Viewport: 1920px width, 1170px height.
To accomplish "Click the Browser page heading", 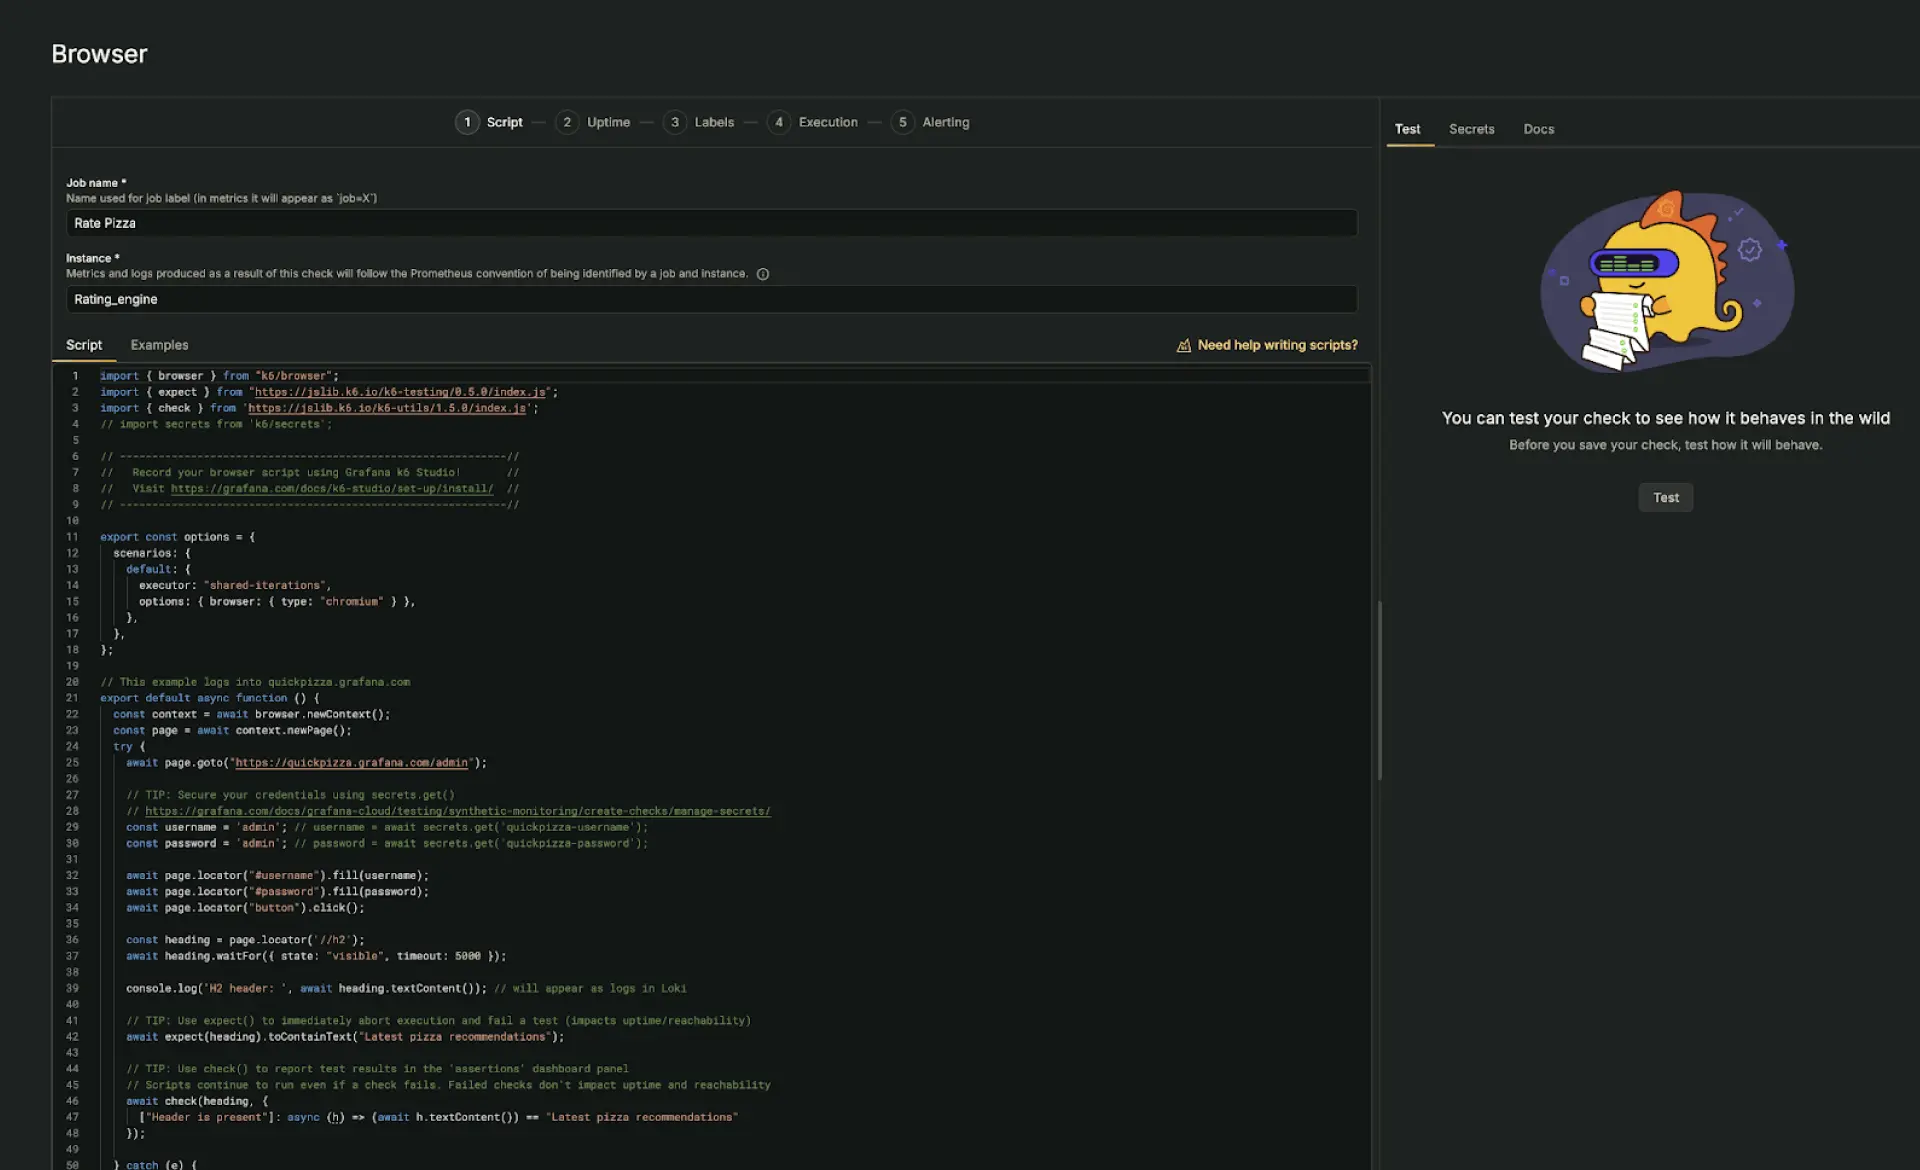I will [99, 54].
